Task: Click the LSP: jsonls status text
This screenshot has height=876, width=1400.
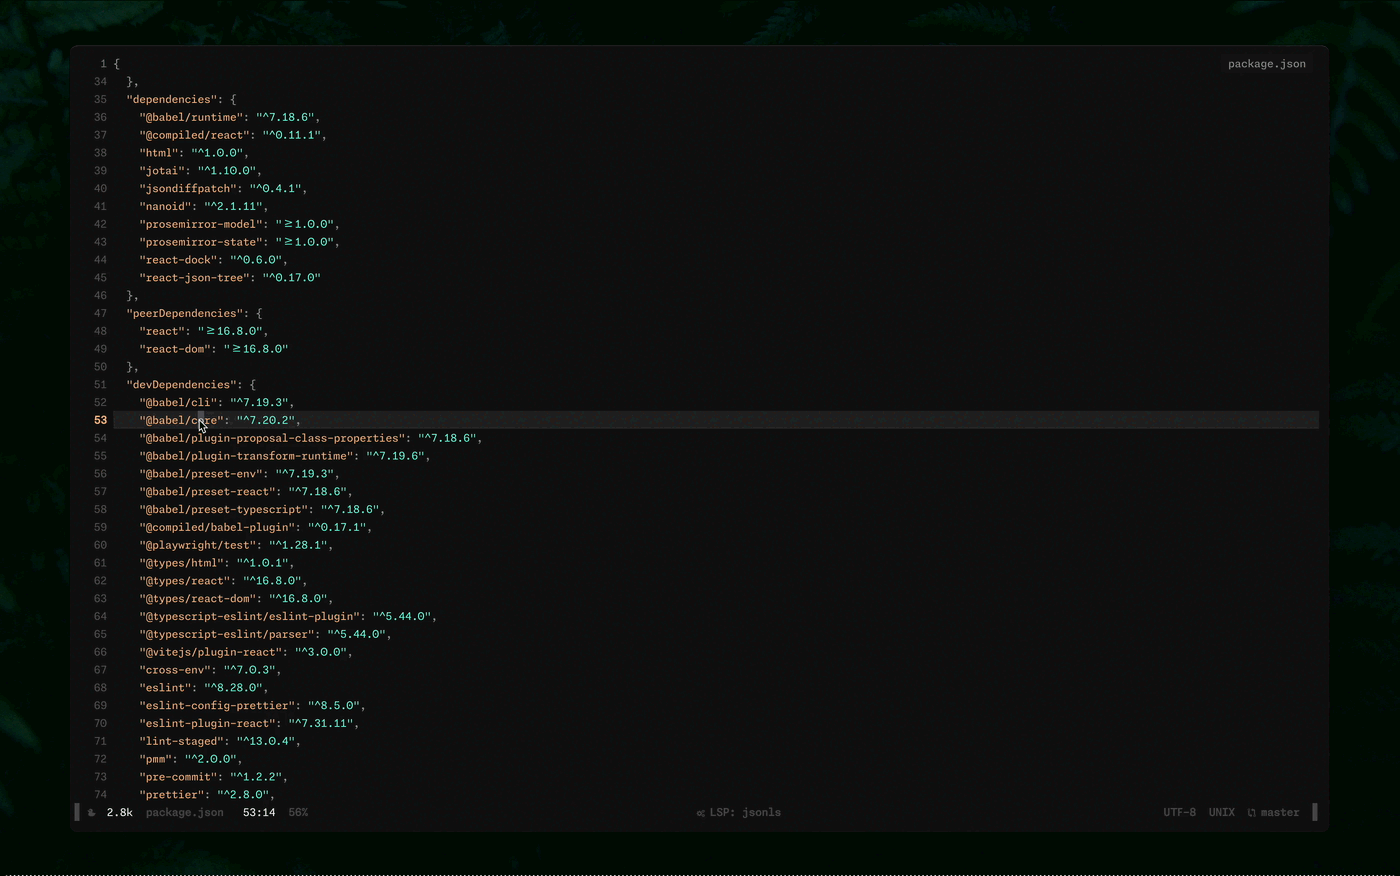Action: click(746, 813)
